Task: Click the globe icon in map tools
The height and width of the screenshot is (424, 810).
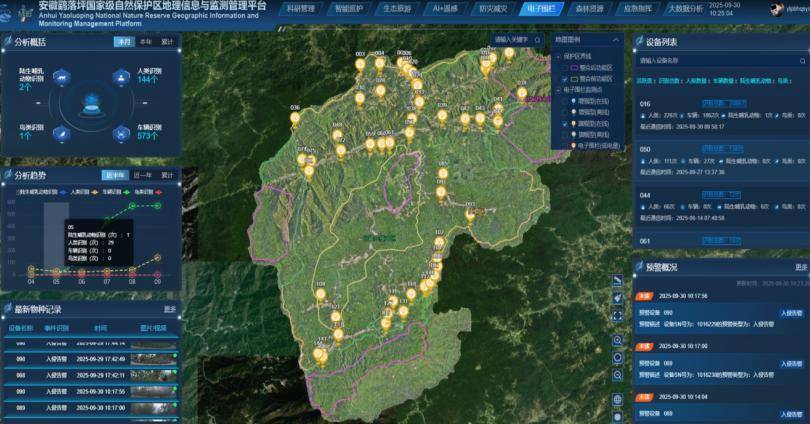Action: [x=618, y=400]
